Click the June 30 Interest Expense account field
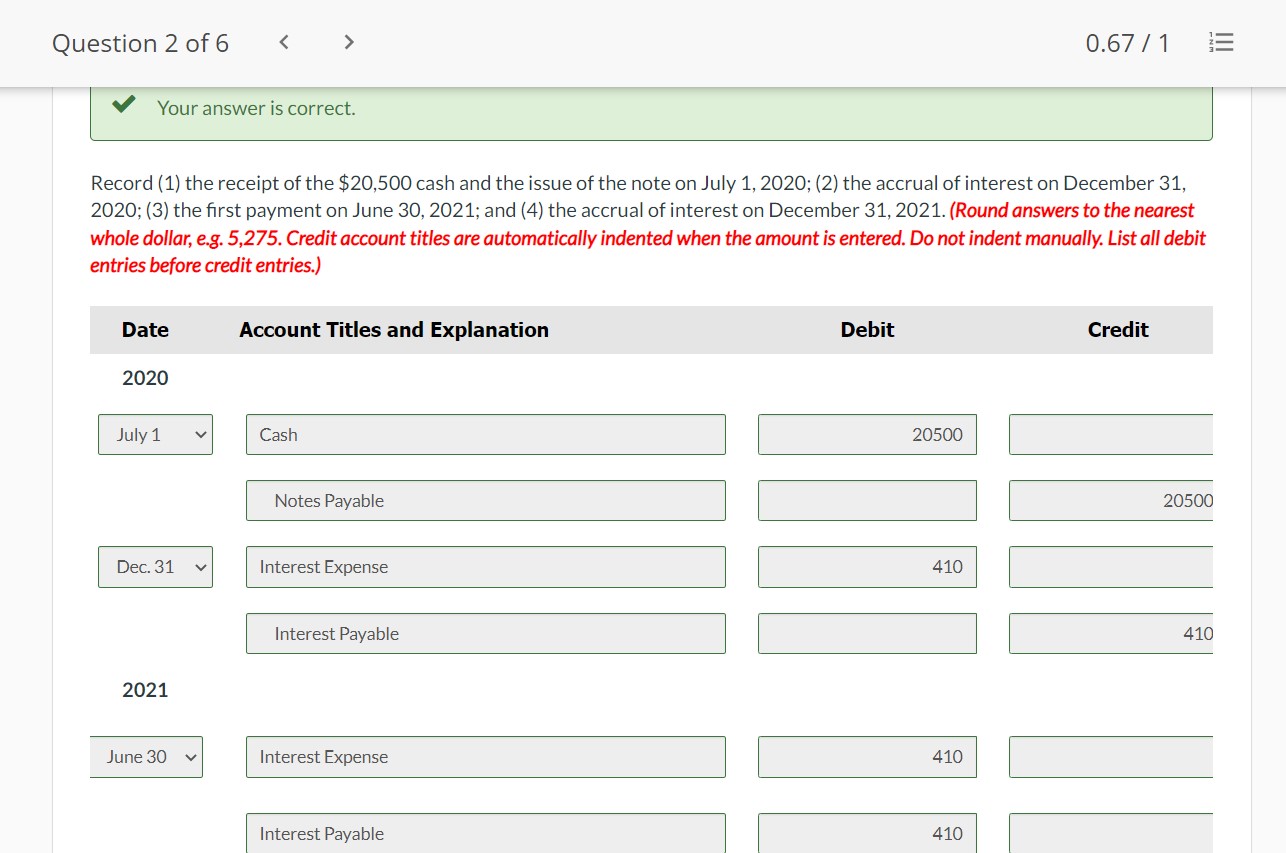Image resolution: width=1286 pixels, height=853 pixels. pyautogui.click(x=486, y=757)
